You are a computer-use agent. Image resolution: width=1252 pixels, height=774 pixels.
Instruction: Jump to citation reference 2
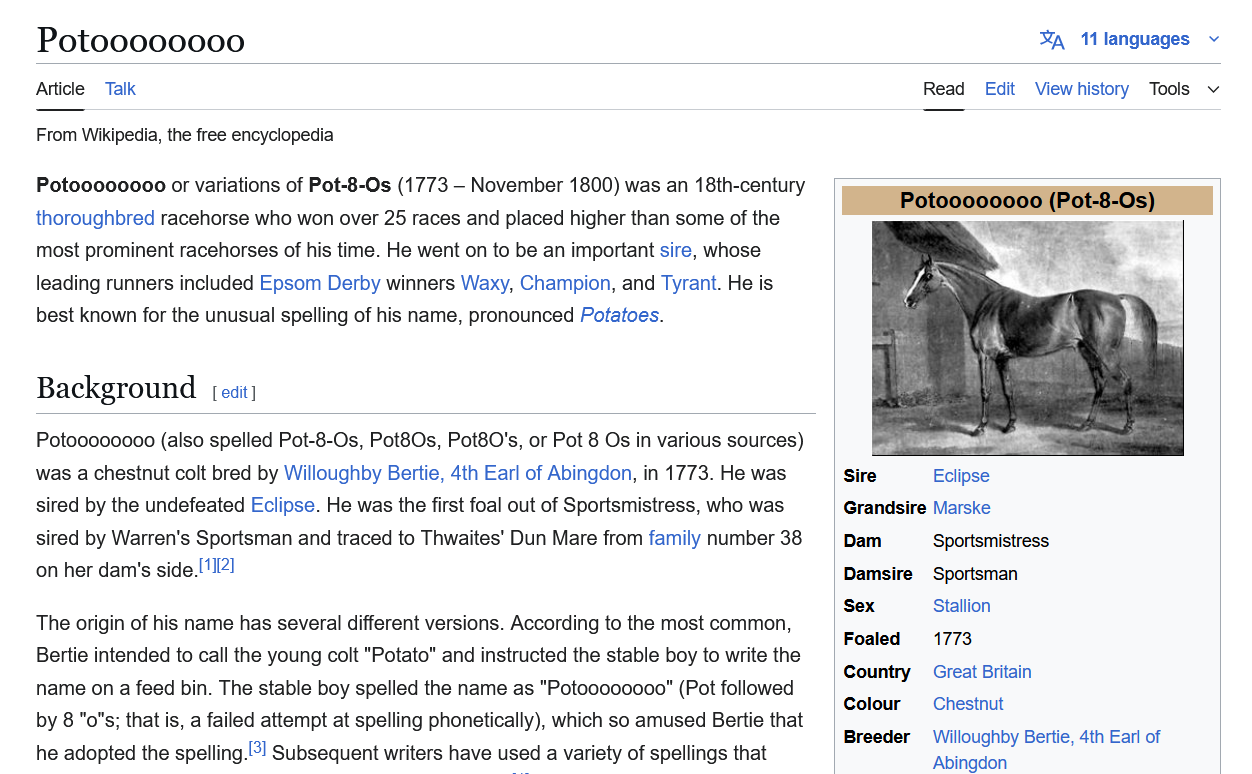pos(225,565)
